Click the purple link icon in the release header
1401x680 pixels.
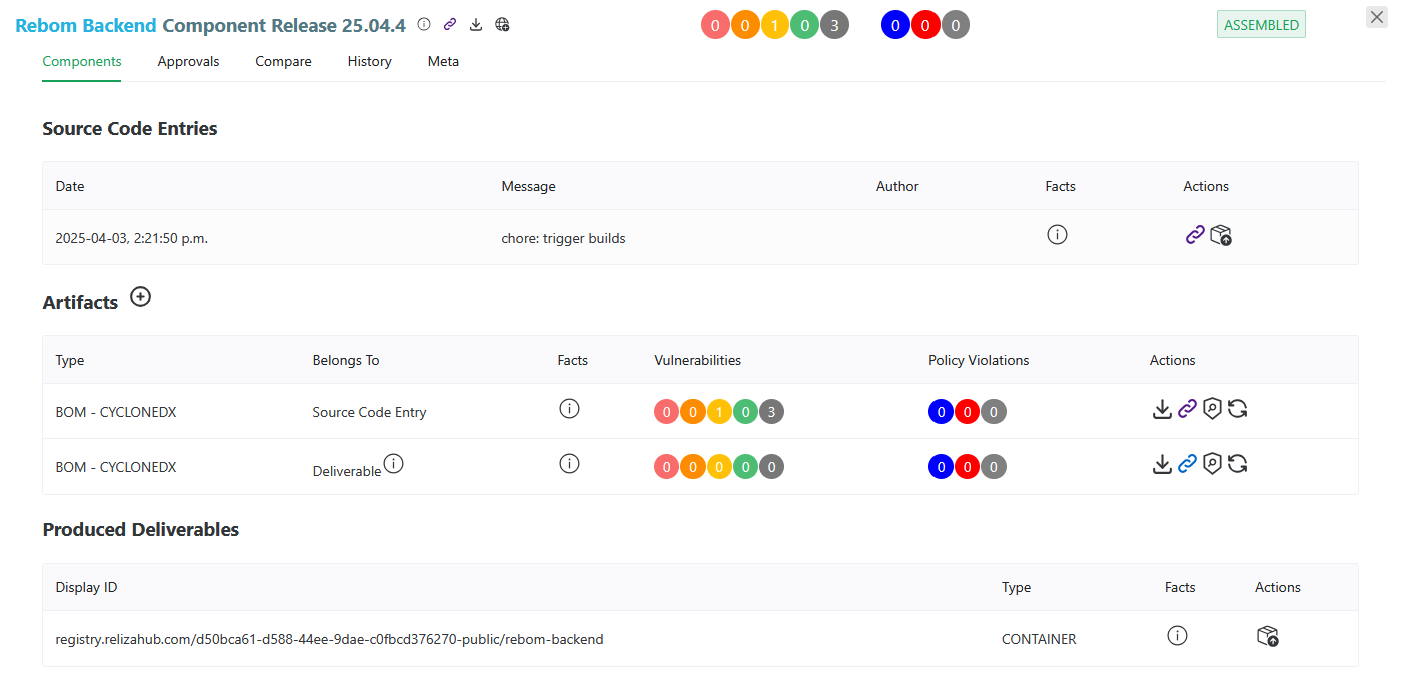pos(450,24)
